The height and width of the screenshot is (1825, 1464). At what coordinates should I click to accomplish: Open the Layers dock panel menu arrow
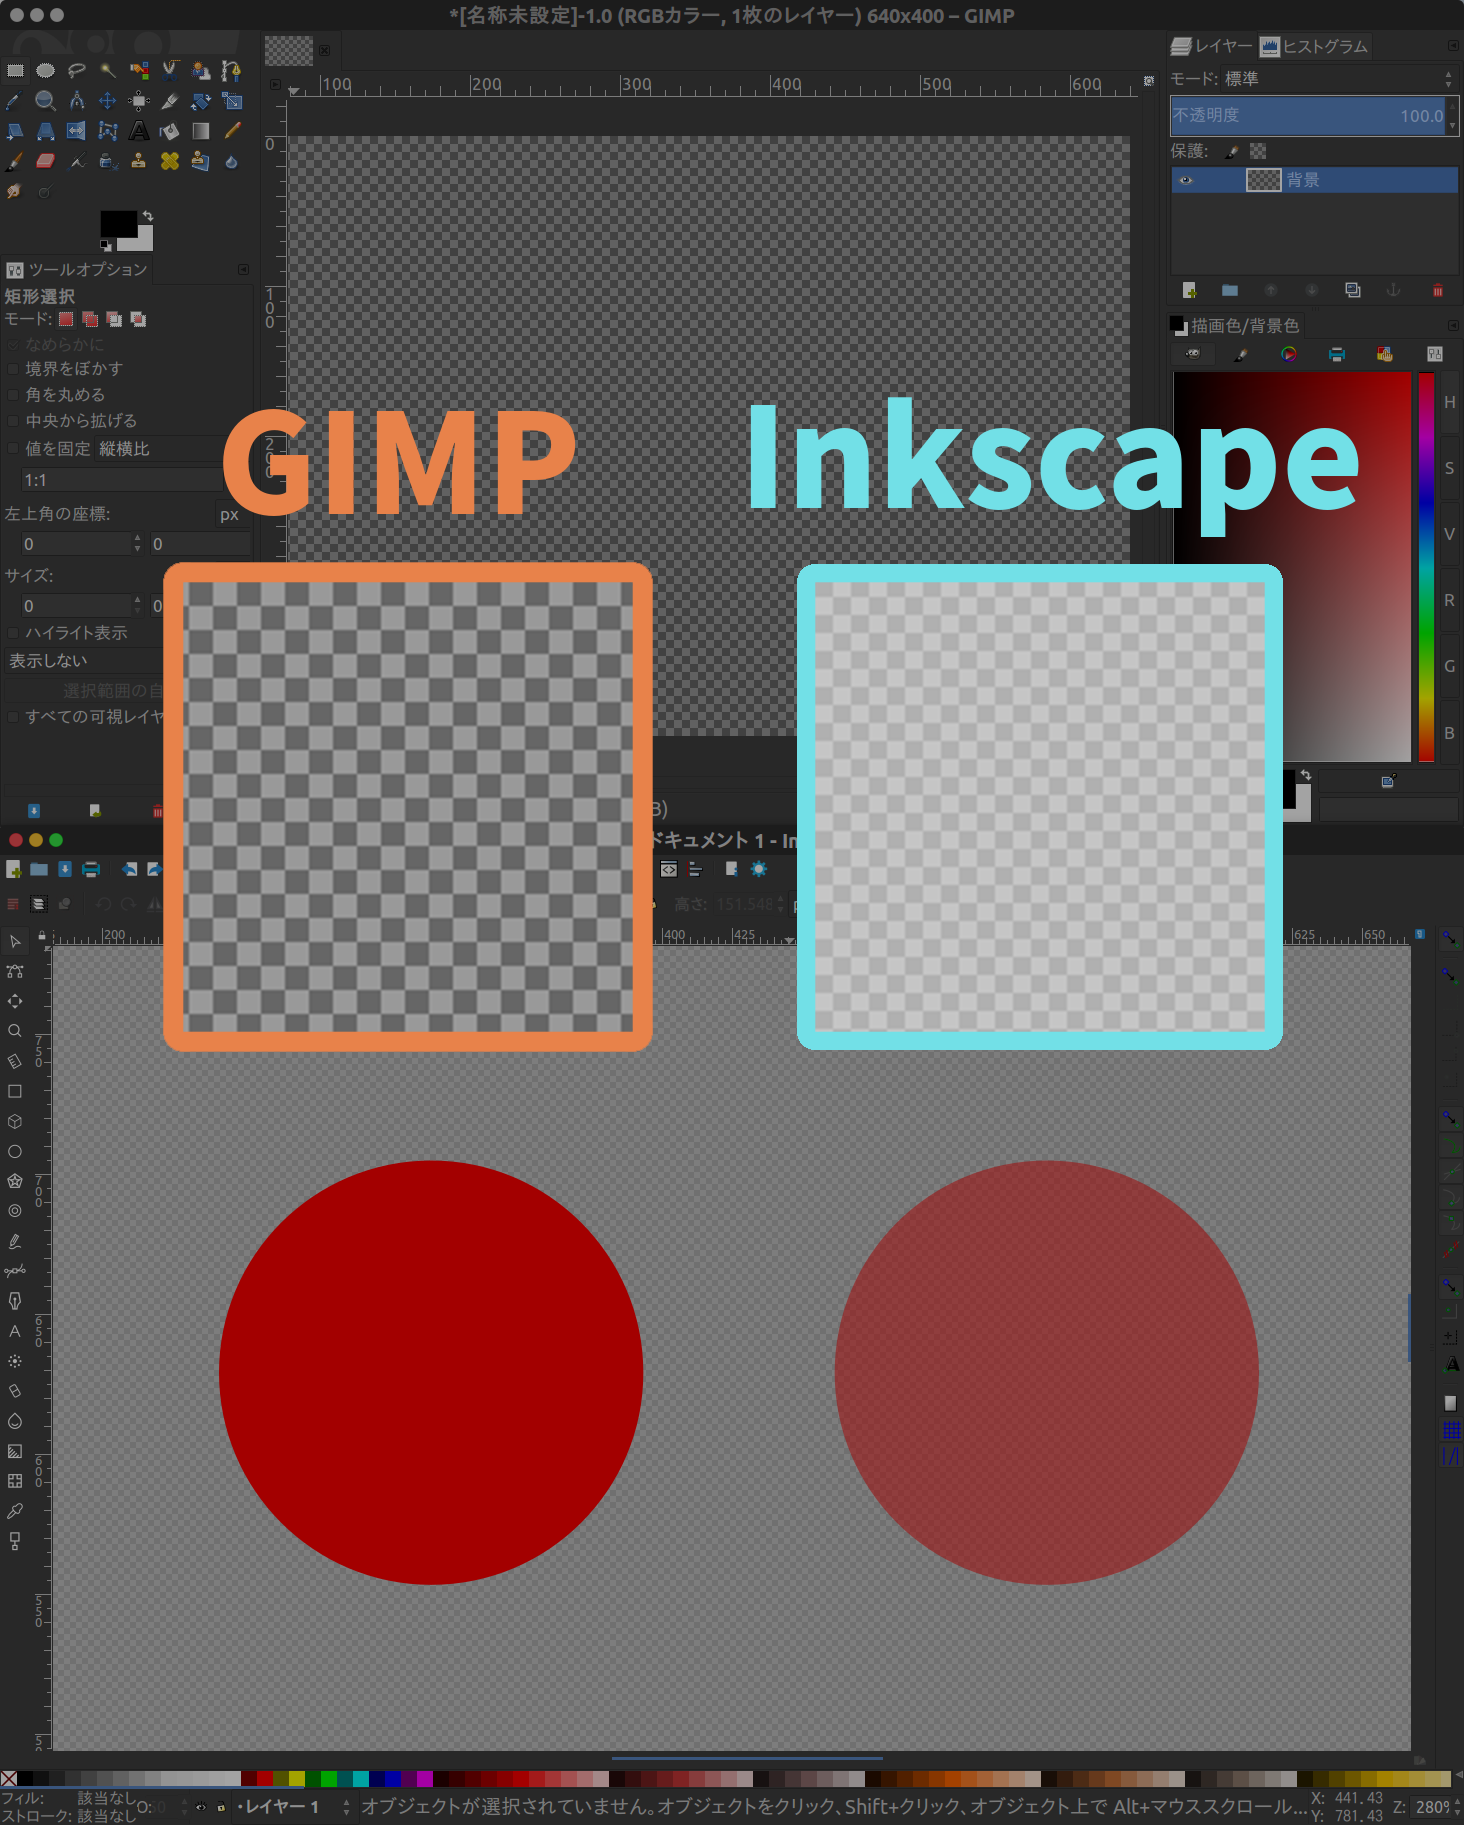pos(1453,46)
